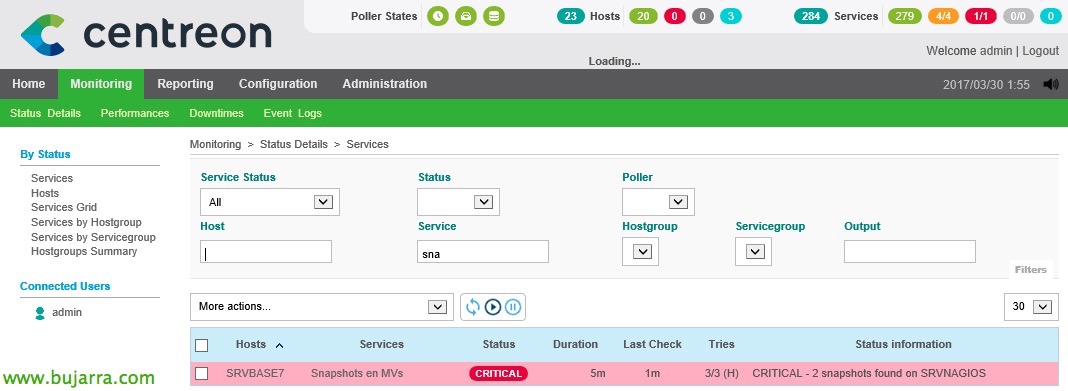Click the play refresh control icon
This screenshot has width=1068, height=391.
[x=493, y=307]
